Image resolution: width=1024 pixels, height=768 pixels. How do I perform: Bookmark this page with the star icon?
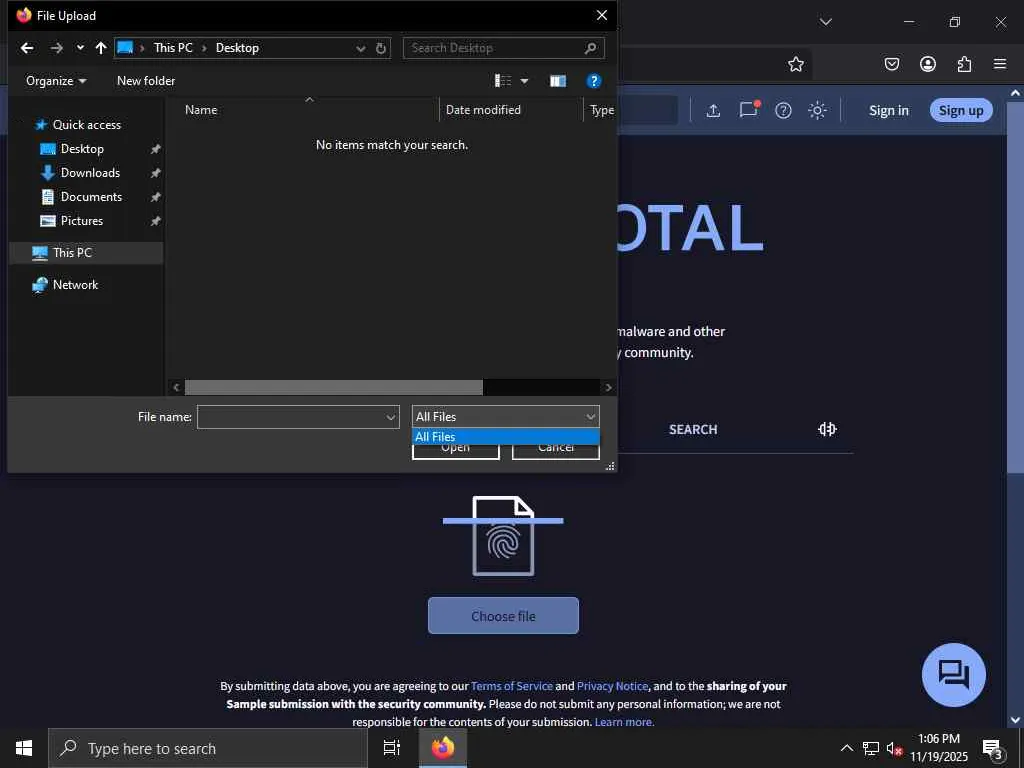pos(795,64)
